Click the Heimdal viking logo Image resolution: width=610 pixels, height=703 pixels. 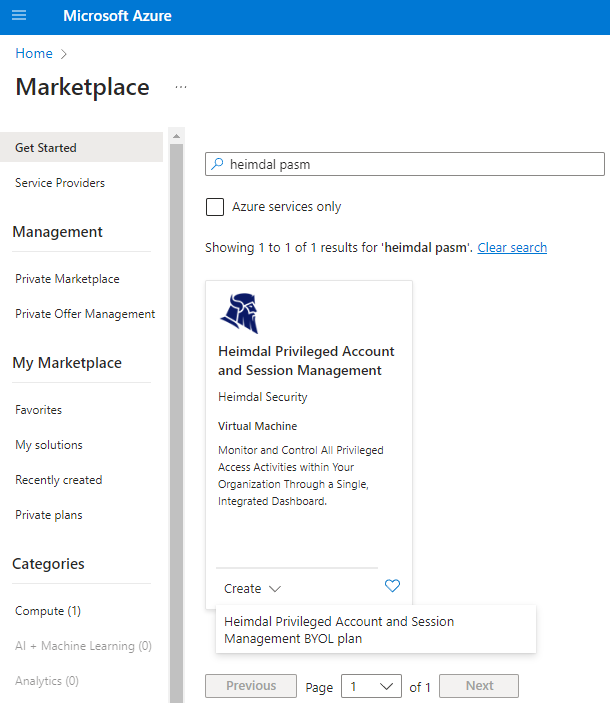pyautogui.click(x=240, y=313)
